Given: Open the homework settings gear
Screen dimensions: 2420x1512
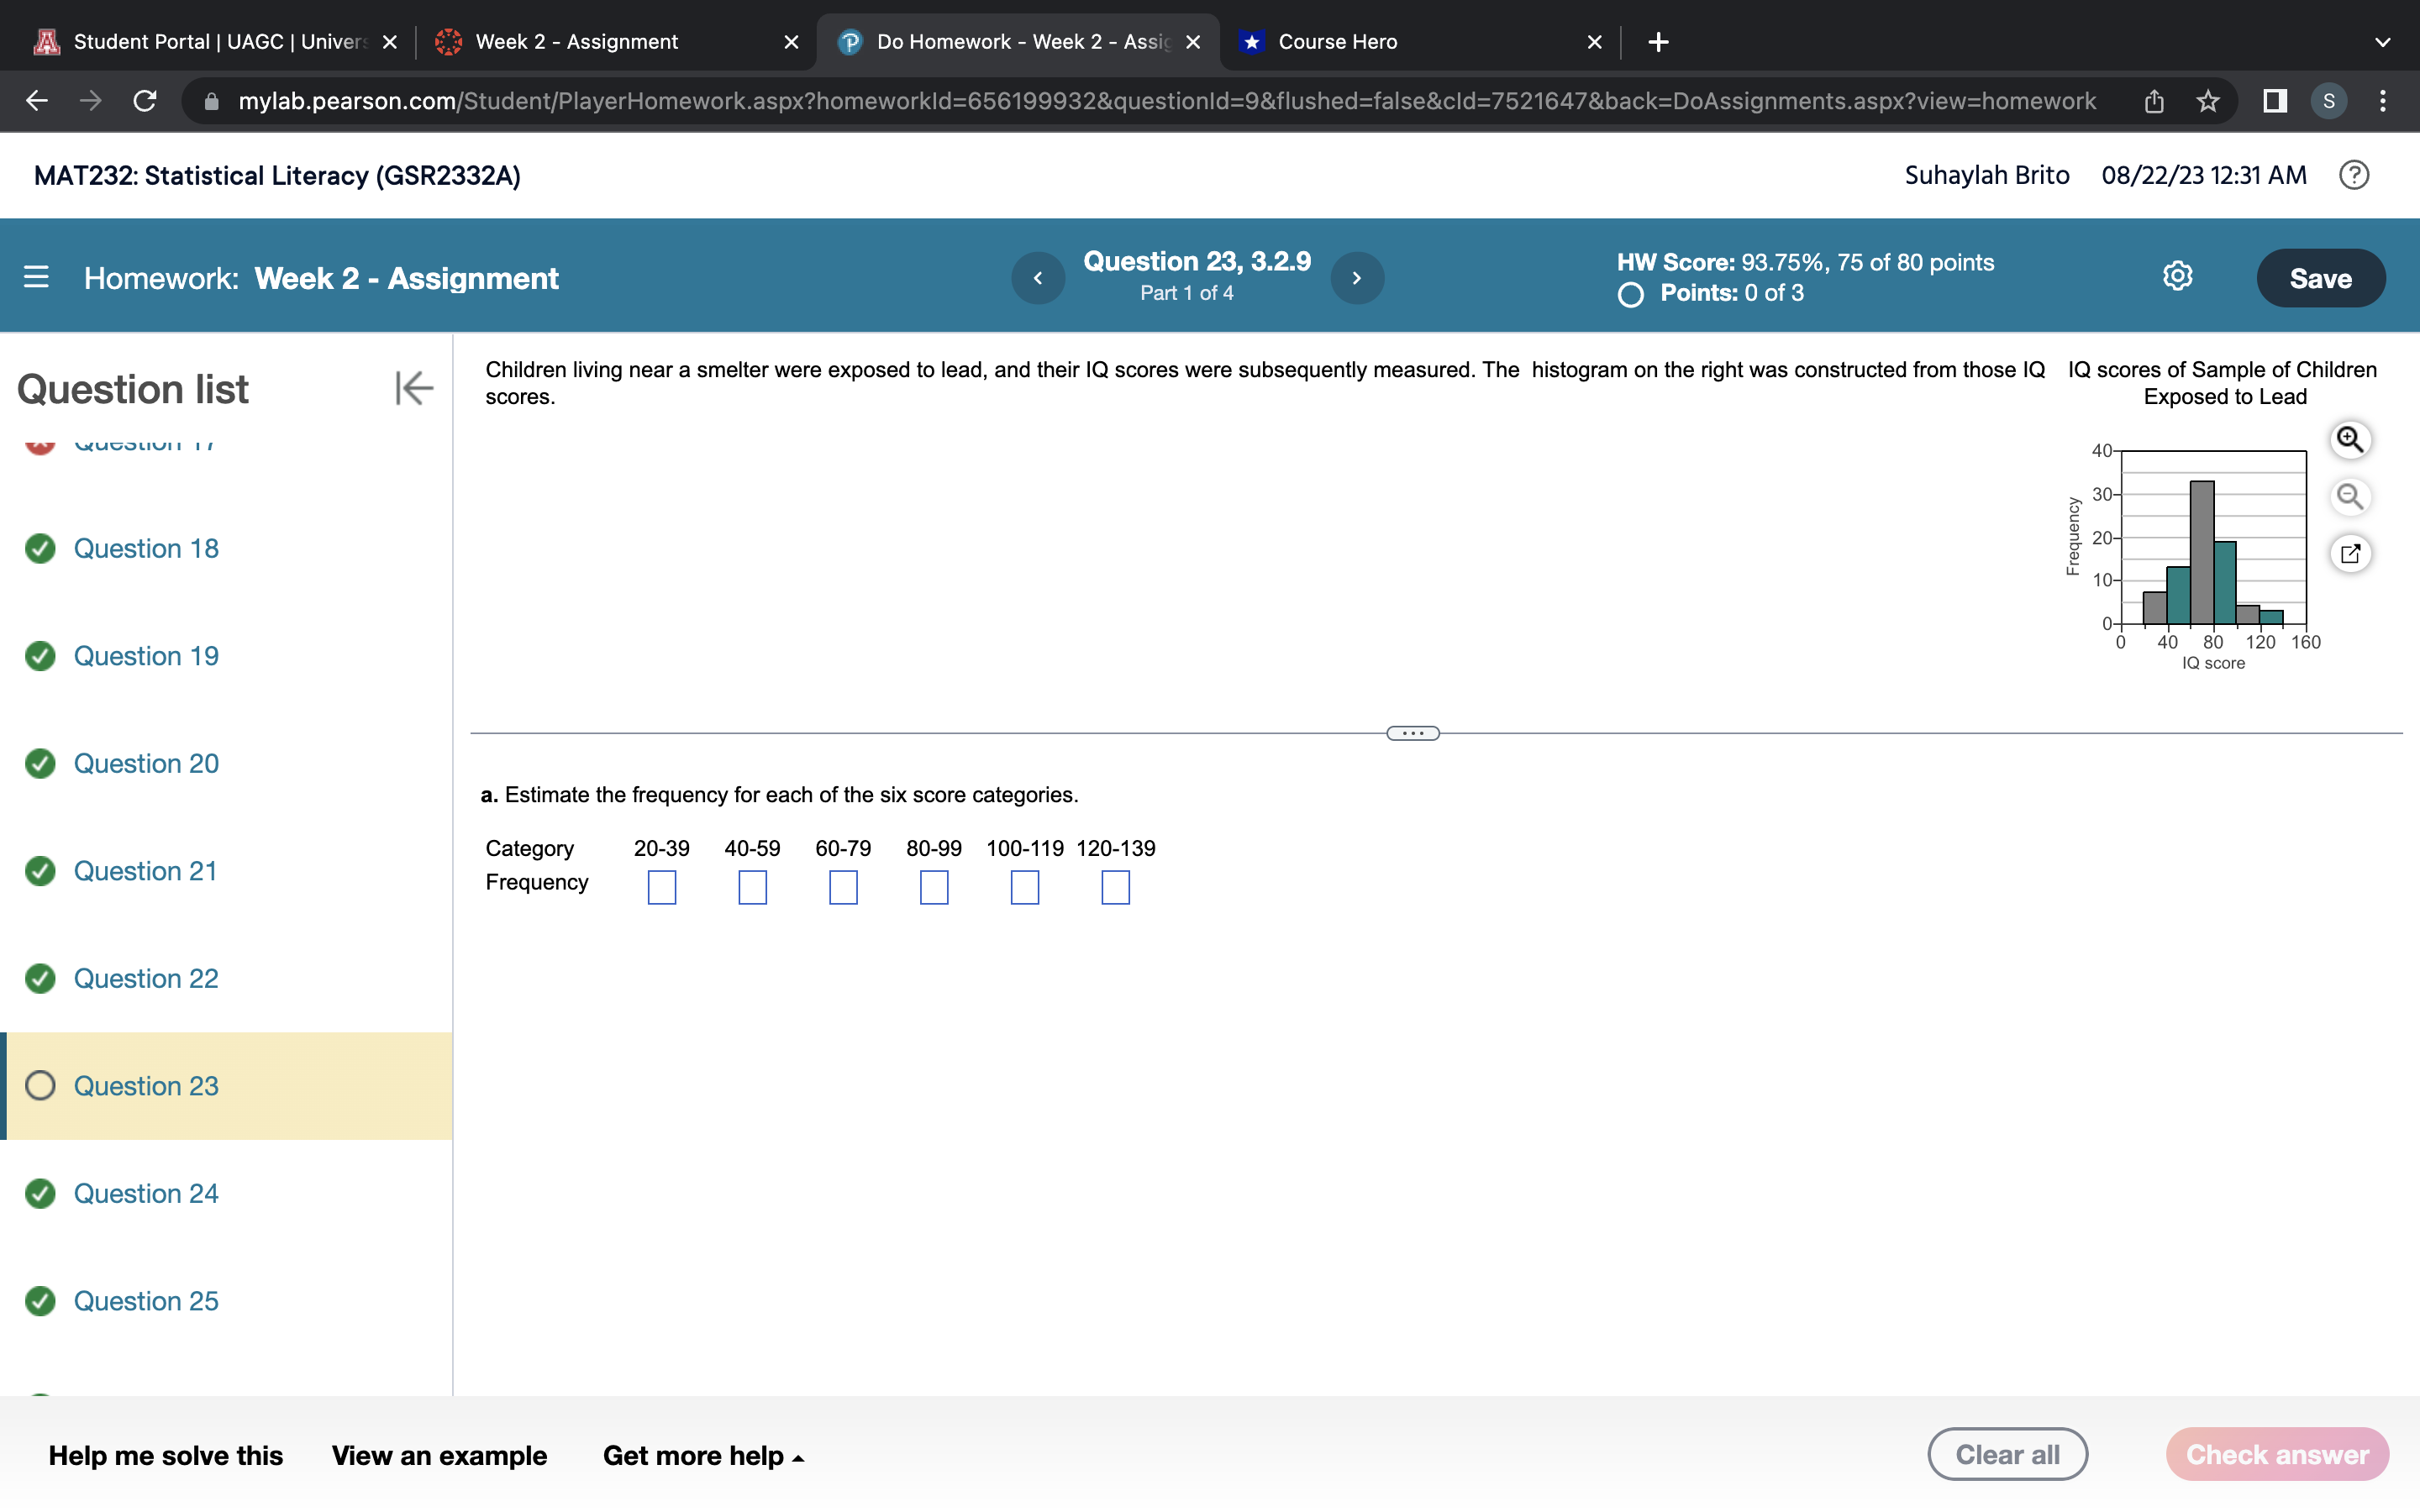Looking at the screenshot, I should coord(2176,277).
